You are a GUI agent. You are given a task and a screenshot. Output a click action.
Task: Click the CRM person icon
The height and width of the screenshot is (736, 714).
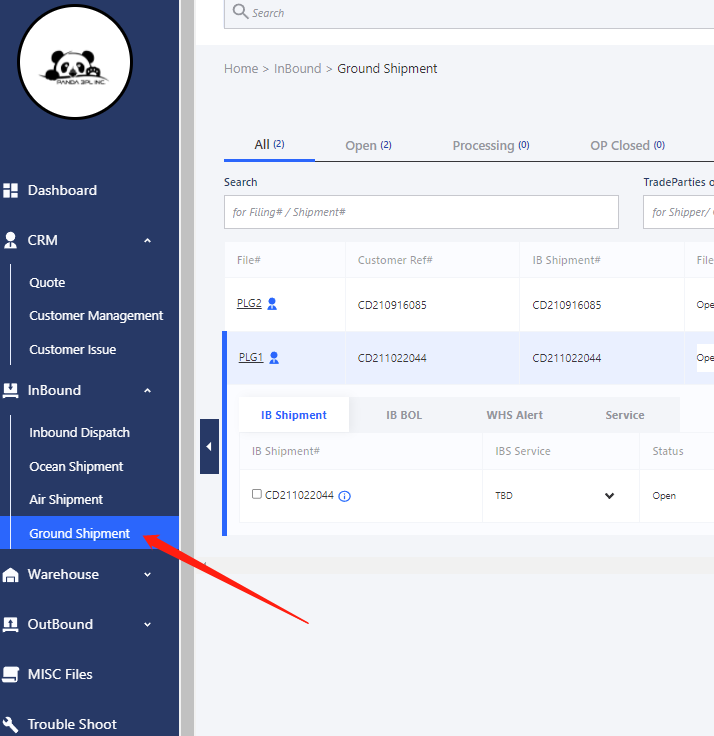[11, 240]
